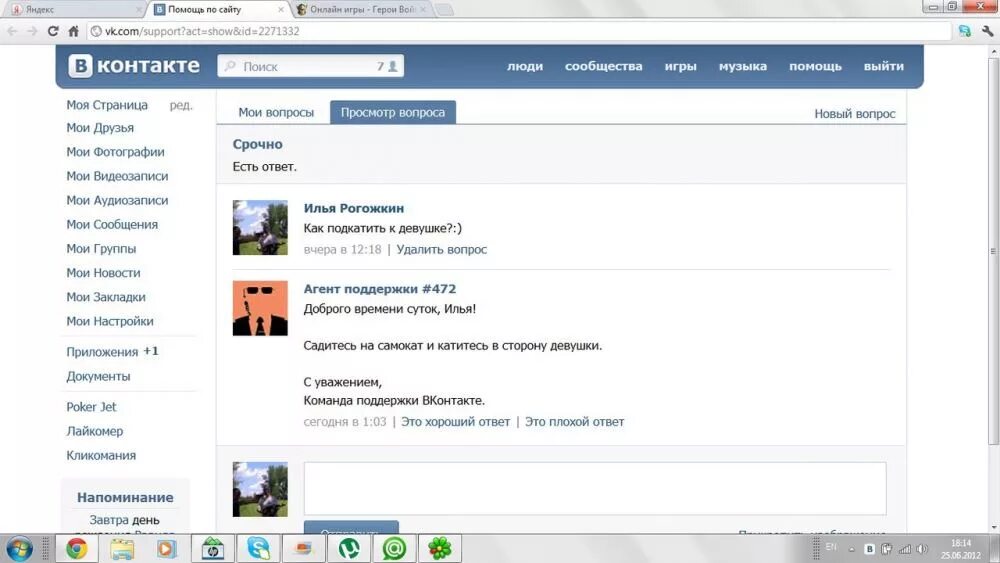Screen dimensions: 1000x563
Task: Open the 'Илья Рогожкин' name link
Action: point(353,208)
